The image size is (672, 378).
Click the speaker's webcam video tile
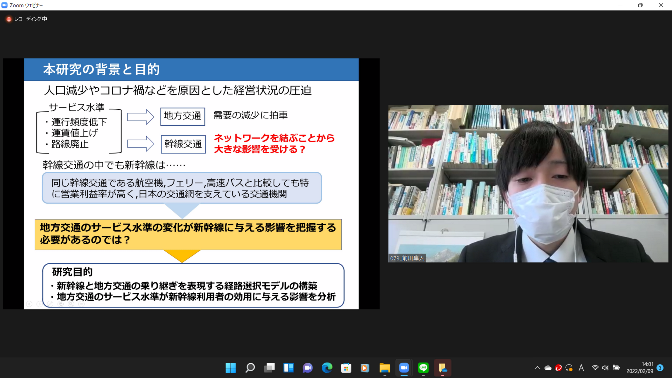click(528, 183)
